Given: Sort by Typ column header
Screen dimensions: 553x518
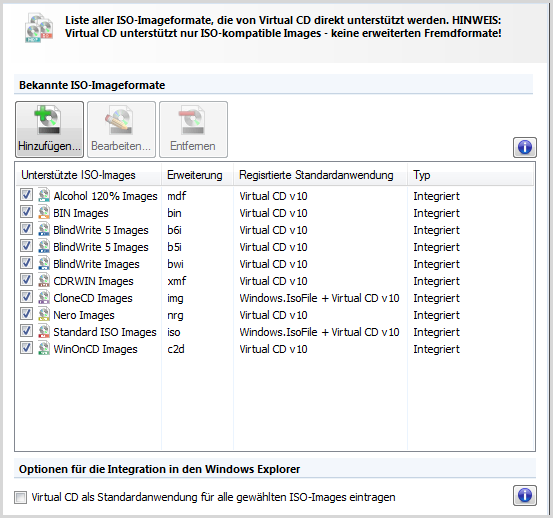Looking at the screenshot, I should click(x=470, y=175).
